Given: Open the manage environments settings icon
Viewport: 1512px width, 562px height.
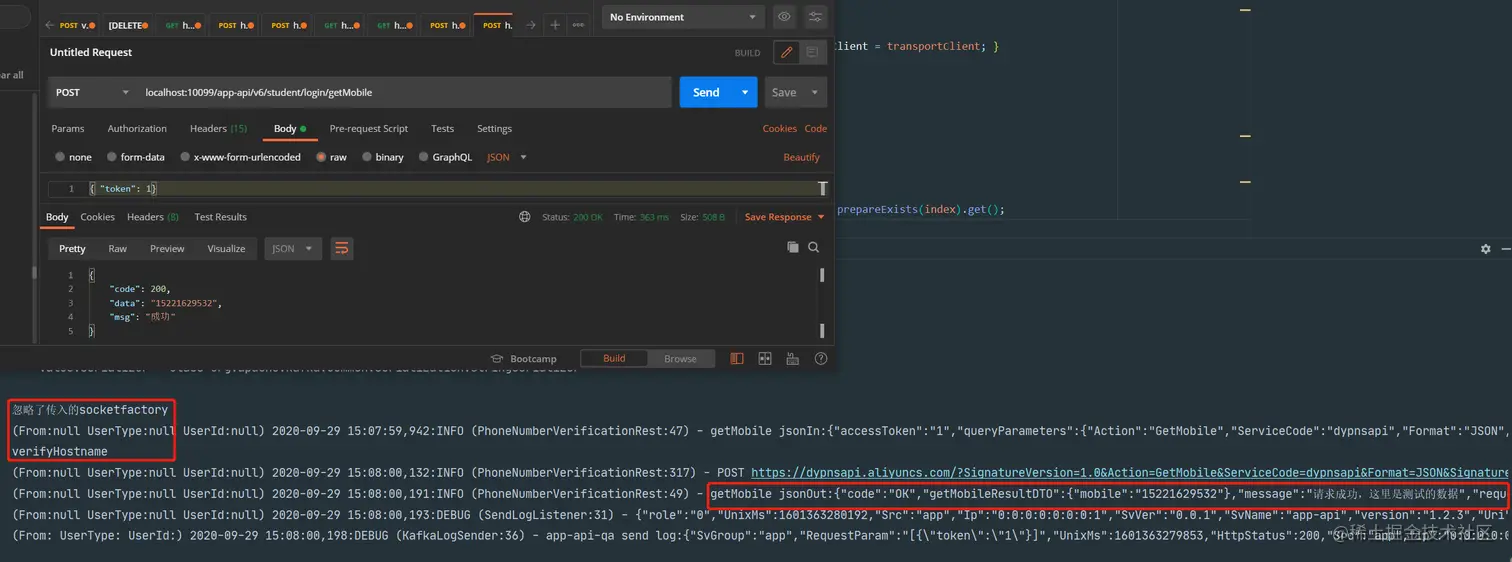Looking at the screenshot, I should [x=816, y=17].
